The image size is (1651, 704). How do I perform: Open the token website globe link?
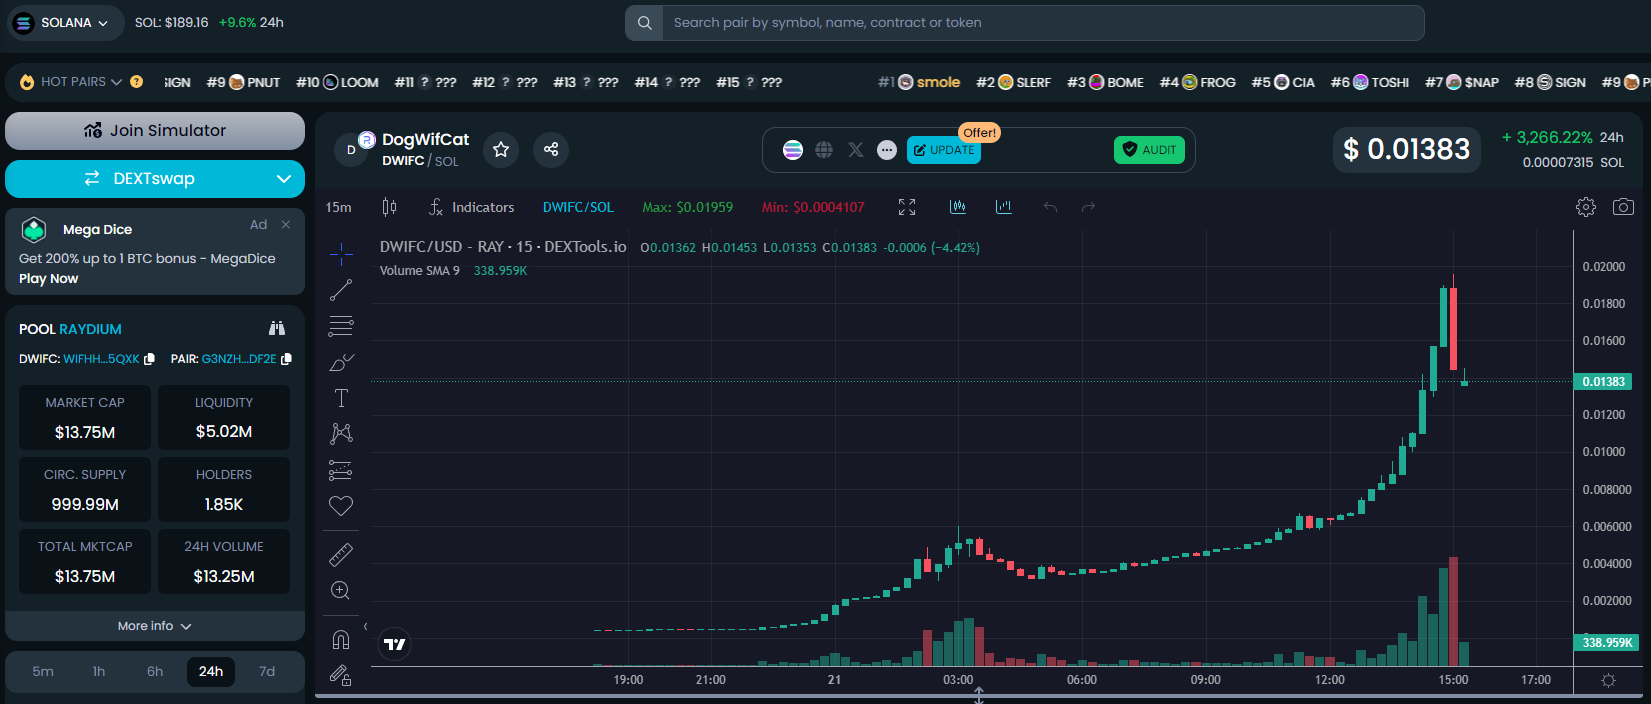[x=824, y=150]
